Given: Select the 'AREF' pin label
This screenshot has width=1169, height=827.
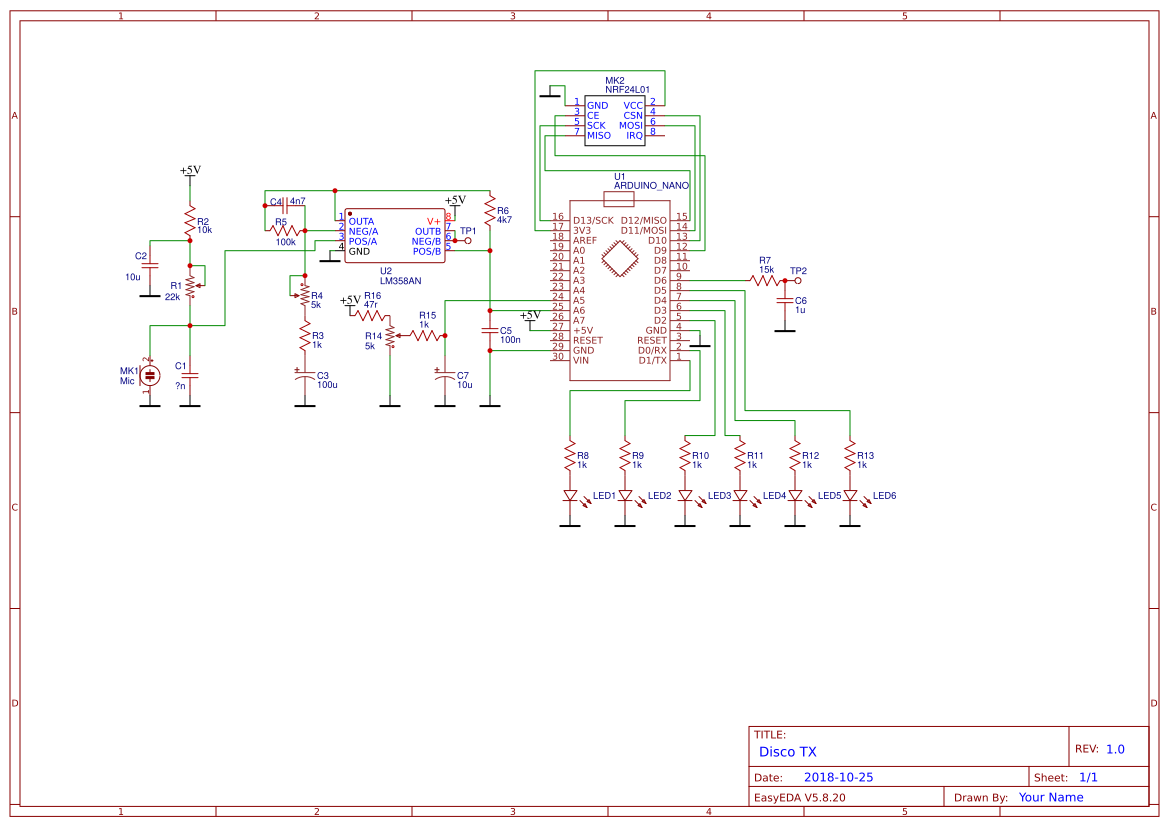Looking at the screenshot, I should pos(584,241).
